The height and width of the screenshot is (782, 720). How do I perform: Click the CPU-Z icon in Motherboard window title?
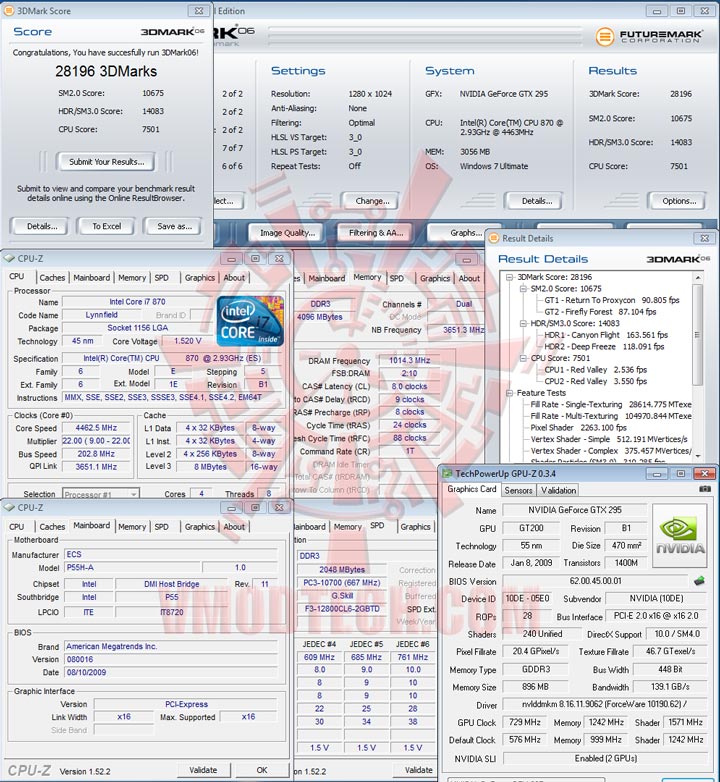coord(9,507)
